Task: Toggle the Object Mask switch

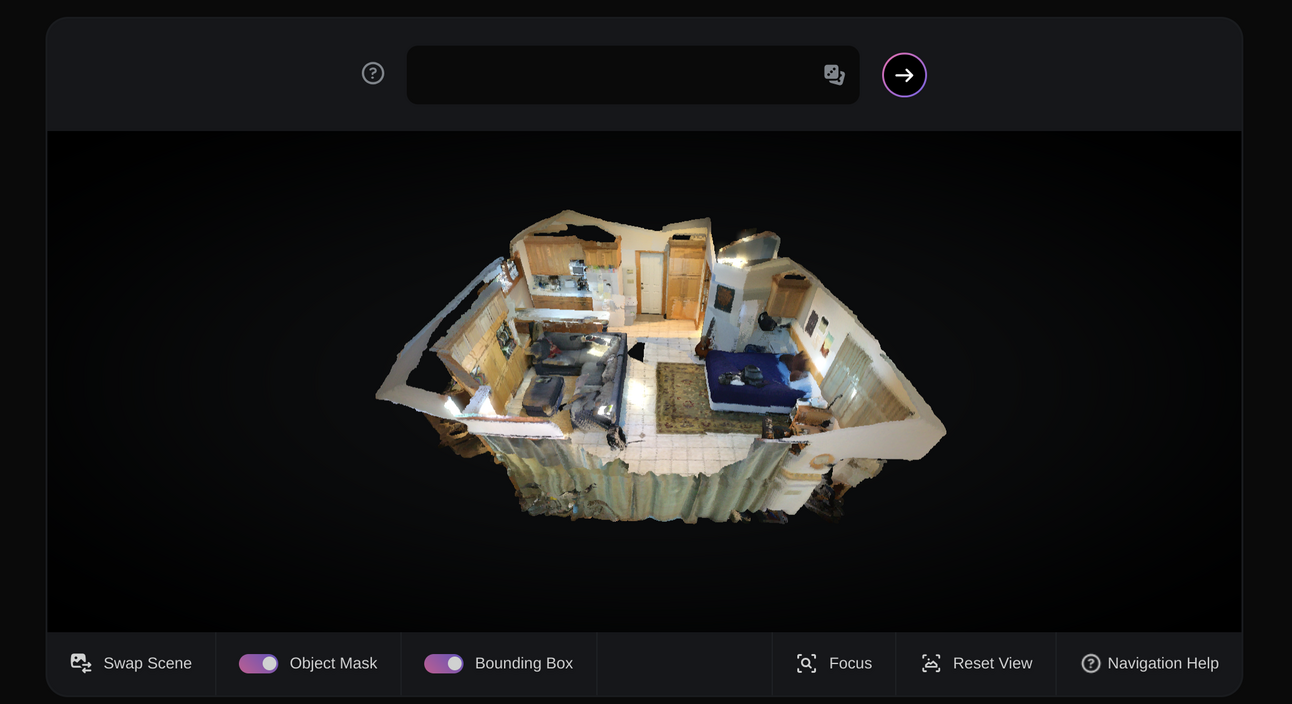Action: 258,663
